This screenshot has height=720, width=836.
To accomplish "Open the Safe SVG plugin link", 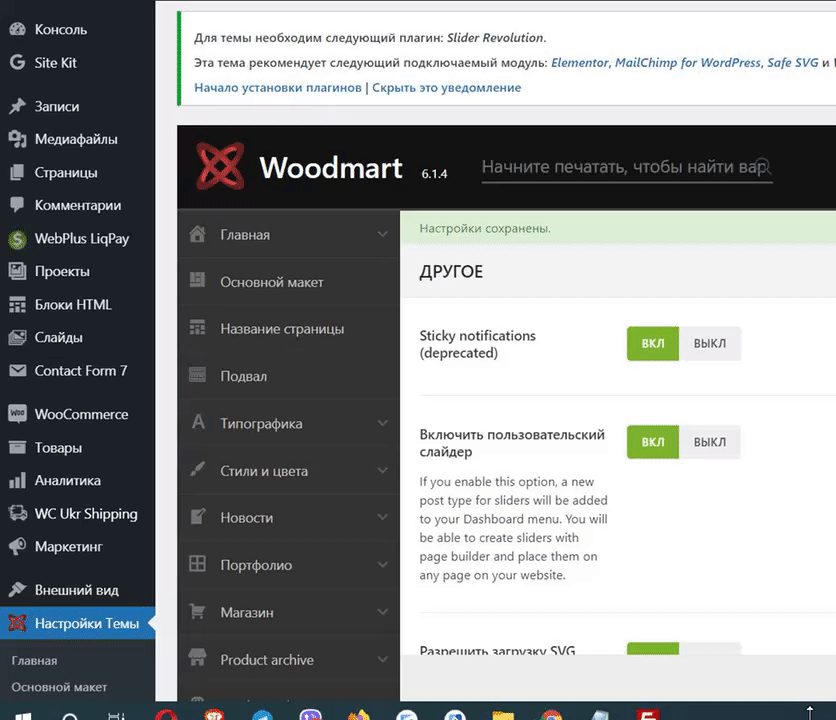I will pos(792,62).
